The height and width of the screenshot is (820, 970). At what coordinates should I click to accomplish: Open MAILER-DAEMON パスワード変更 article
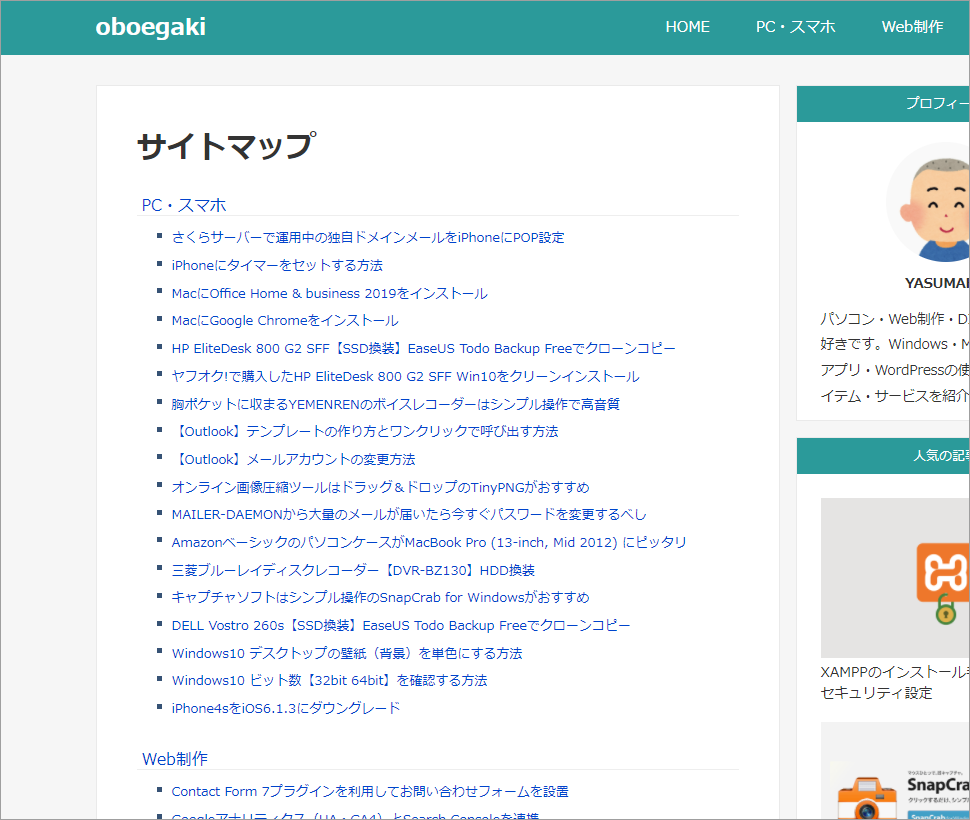pos(409,514)
